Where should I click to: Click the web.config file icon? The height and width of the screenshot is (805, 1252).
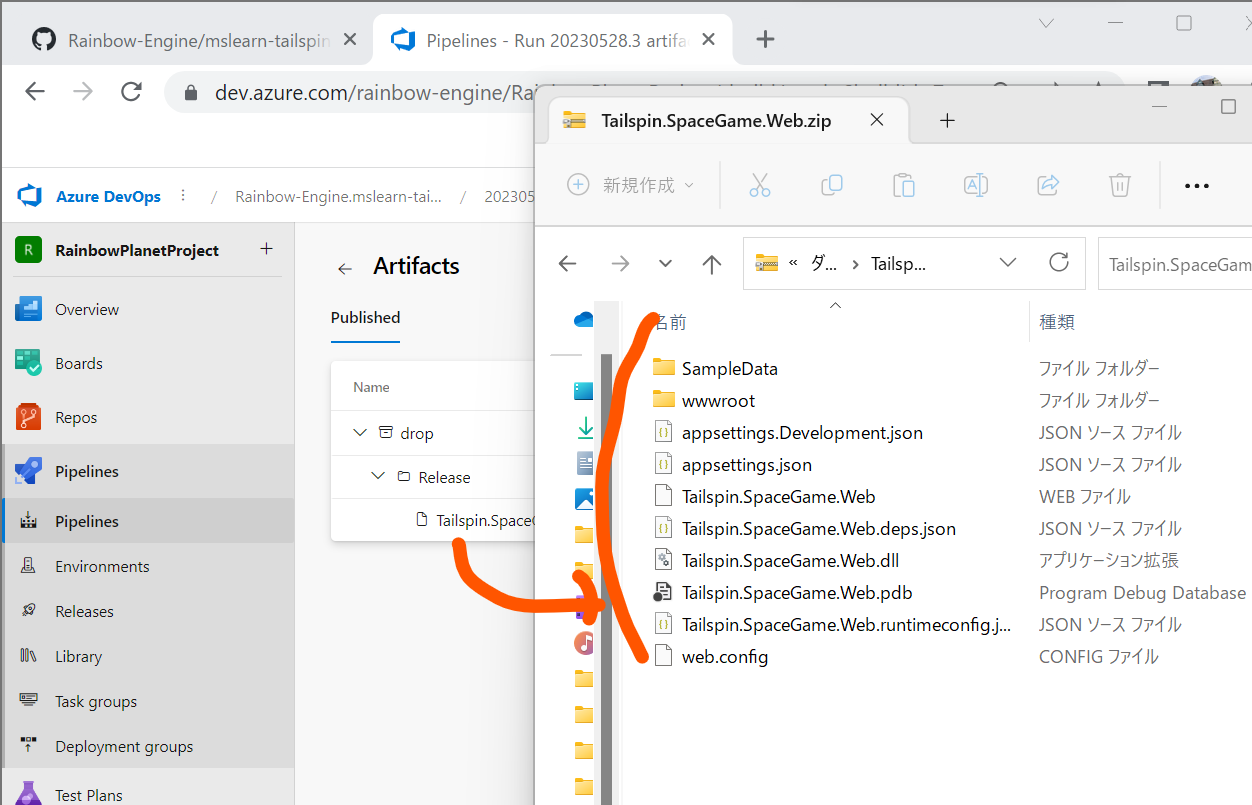(x=663, y=656)
